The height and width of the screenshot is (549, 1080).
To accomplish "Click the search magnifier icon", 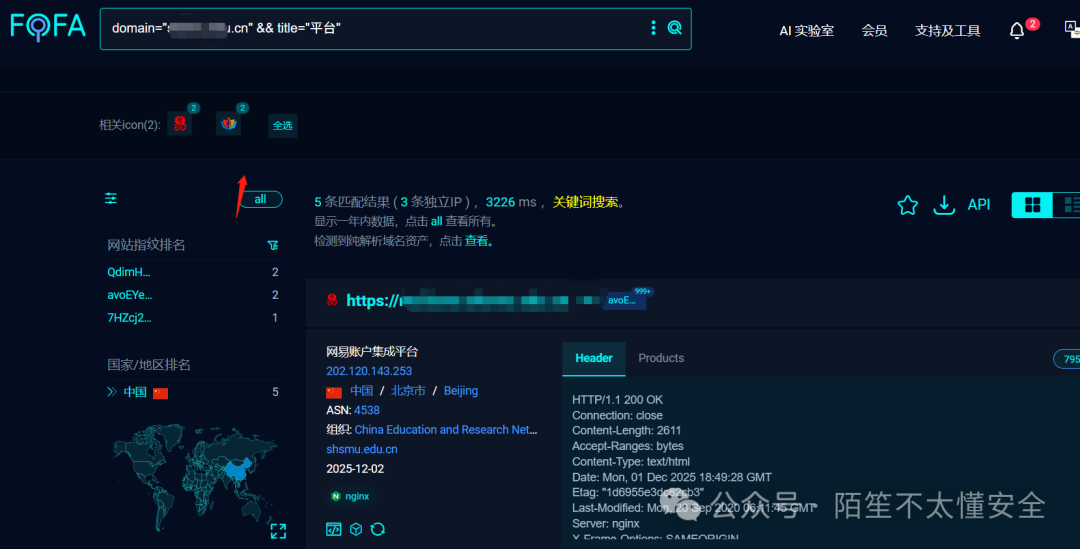I will (x=675, y=28).
